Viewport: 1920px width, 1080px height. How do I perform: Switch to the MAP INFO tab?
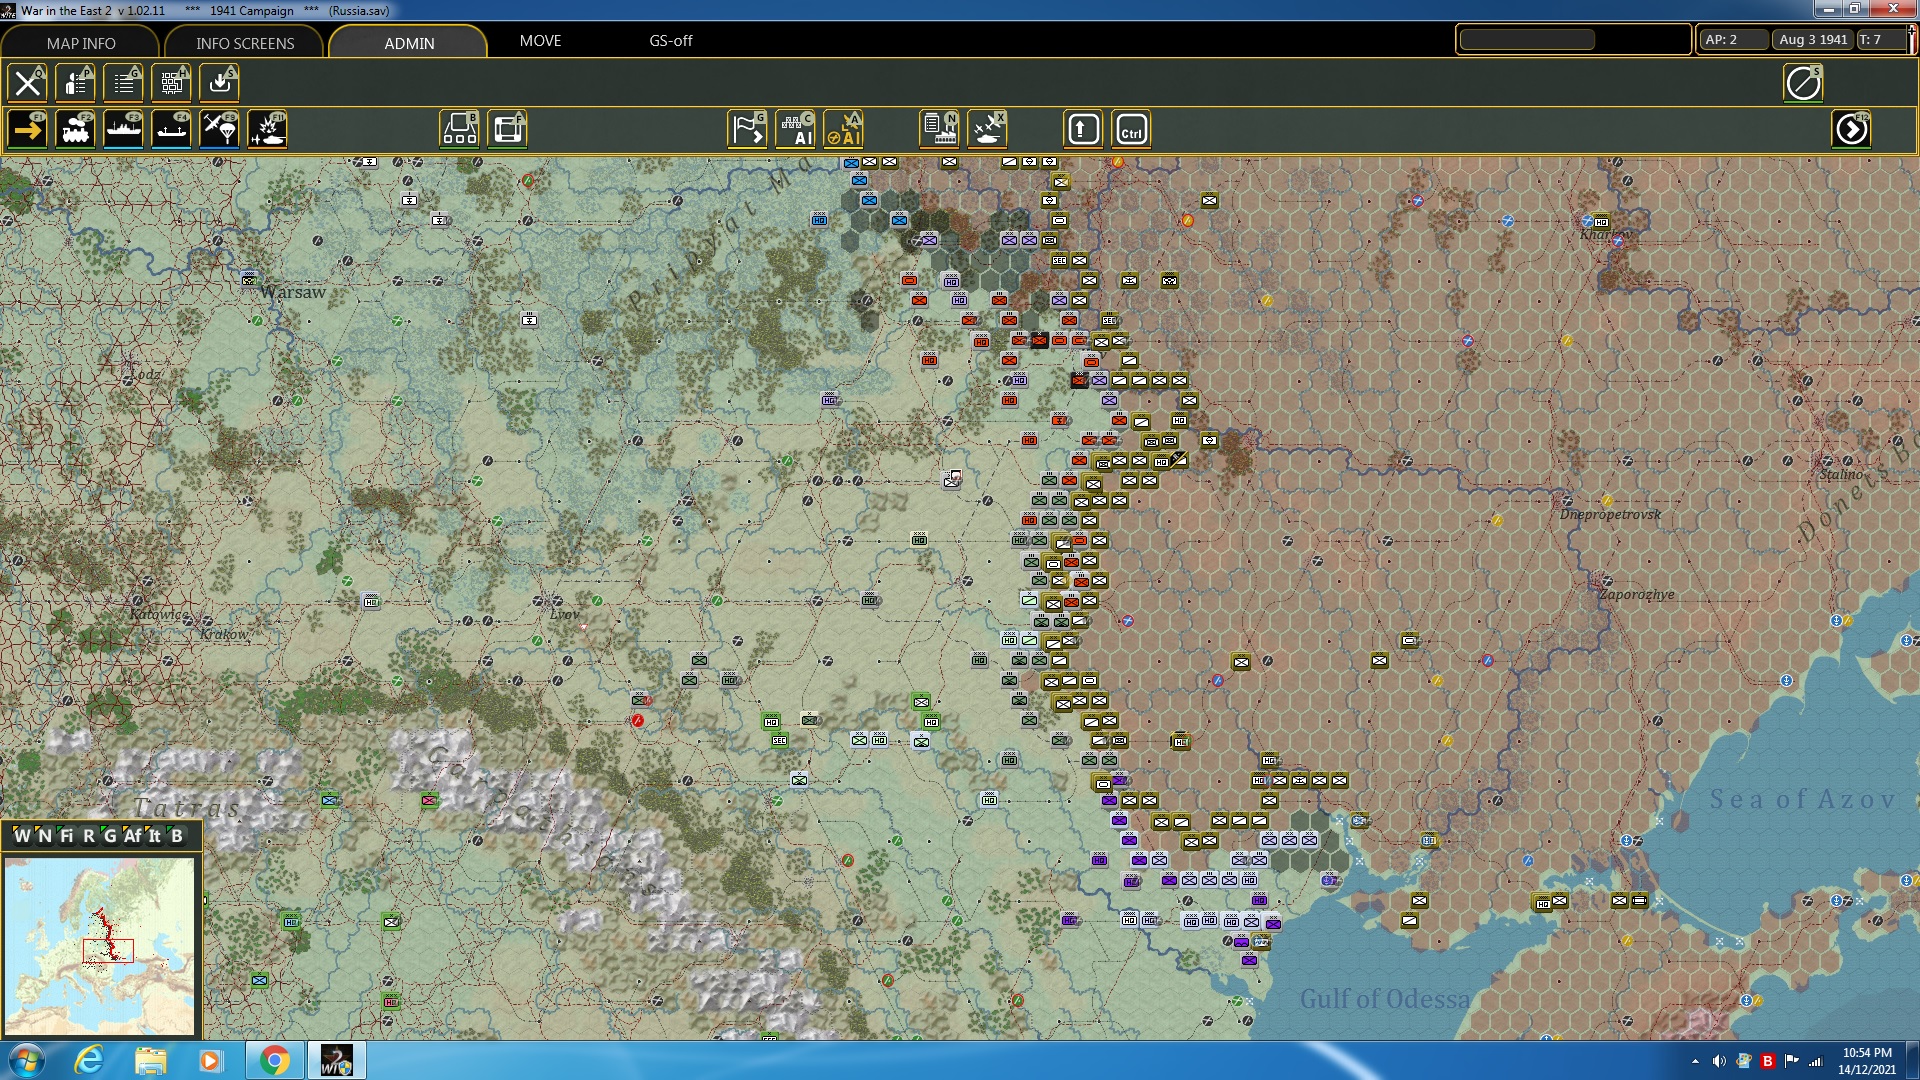click(x=81, y=43)
